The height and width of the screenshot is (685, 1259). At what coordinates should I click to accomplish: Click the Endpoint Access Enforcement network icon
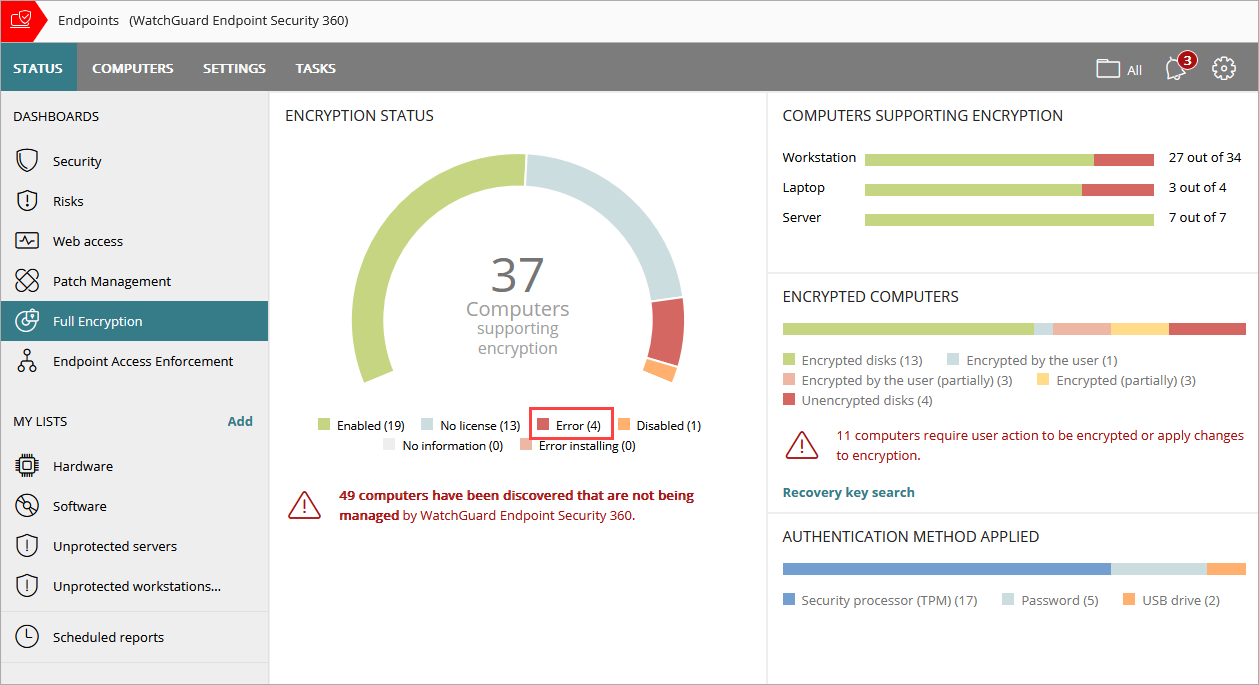click(x=27, y=361)
